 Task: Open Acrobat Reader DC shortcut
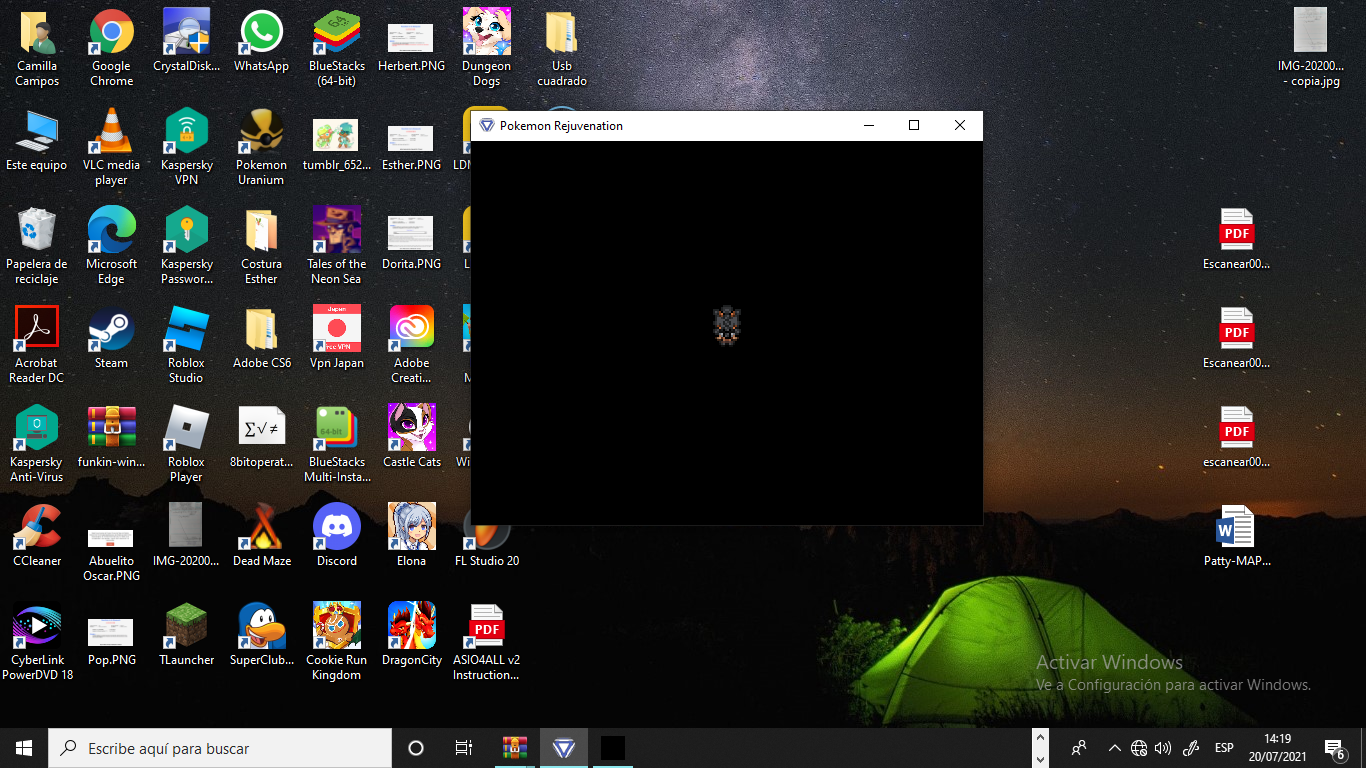pos(37,330)
